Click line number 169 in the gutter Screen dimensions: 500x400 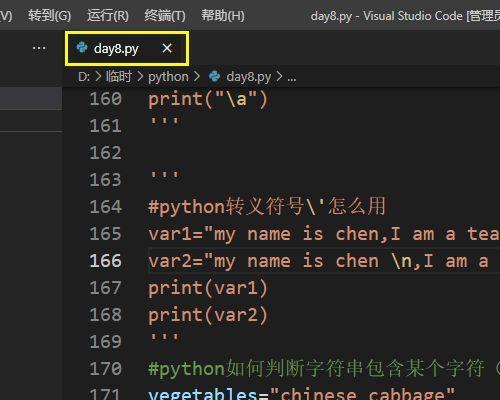click(105, 342)
